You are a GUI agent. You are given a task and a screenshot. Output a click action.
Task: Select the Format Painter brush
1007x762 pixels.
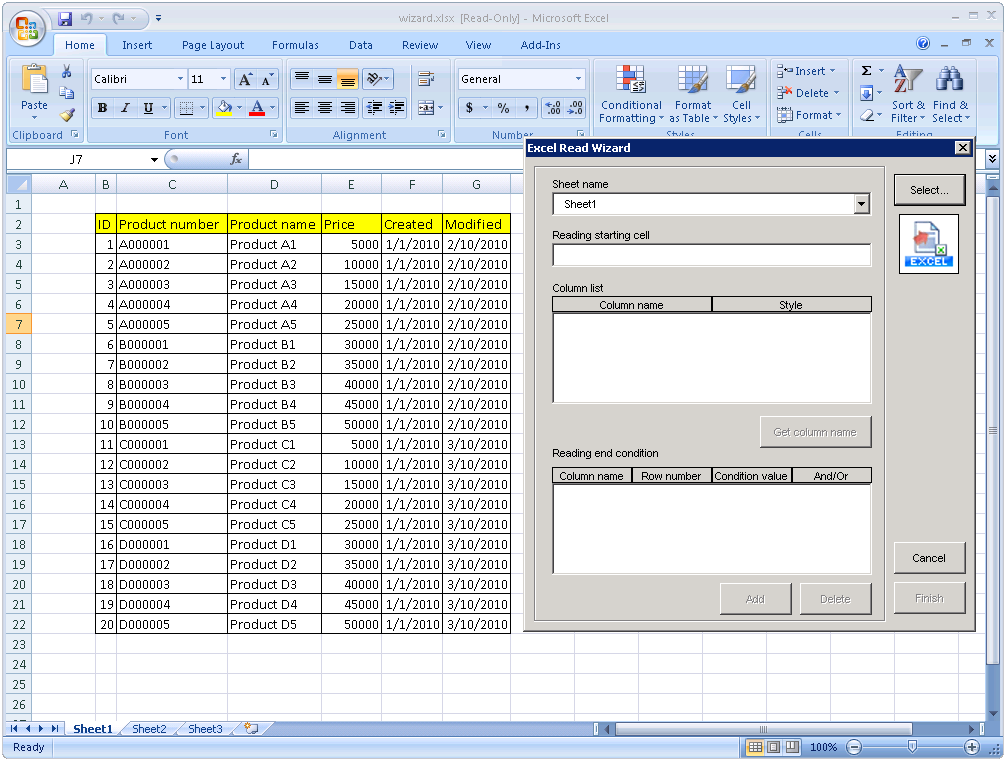click(x=66, y=115)
